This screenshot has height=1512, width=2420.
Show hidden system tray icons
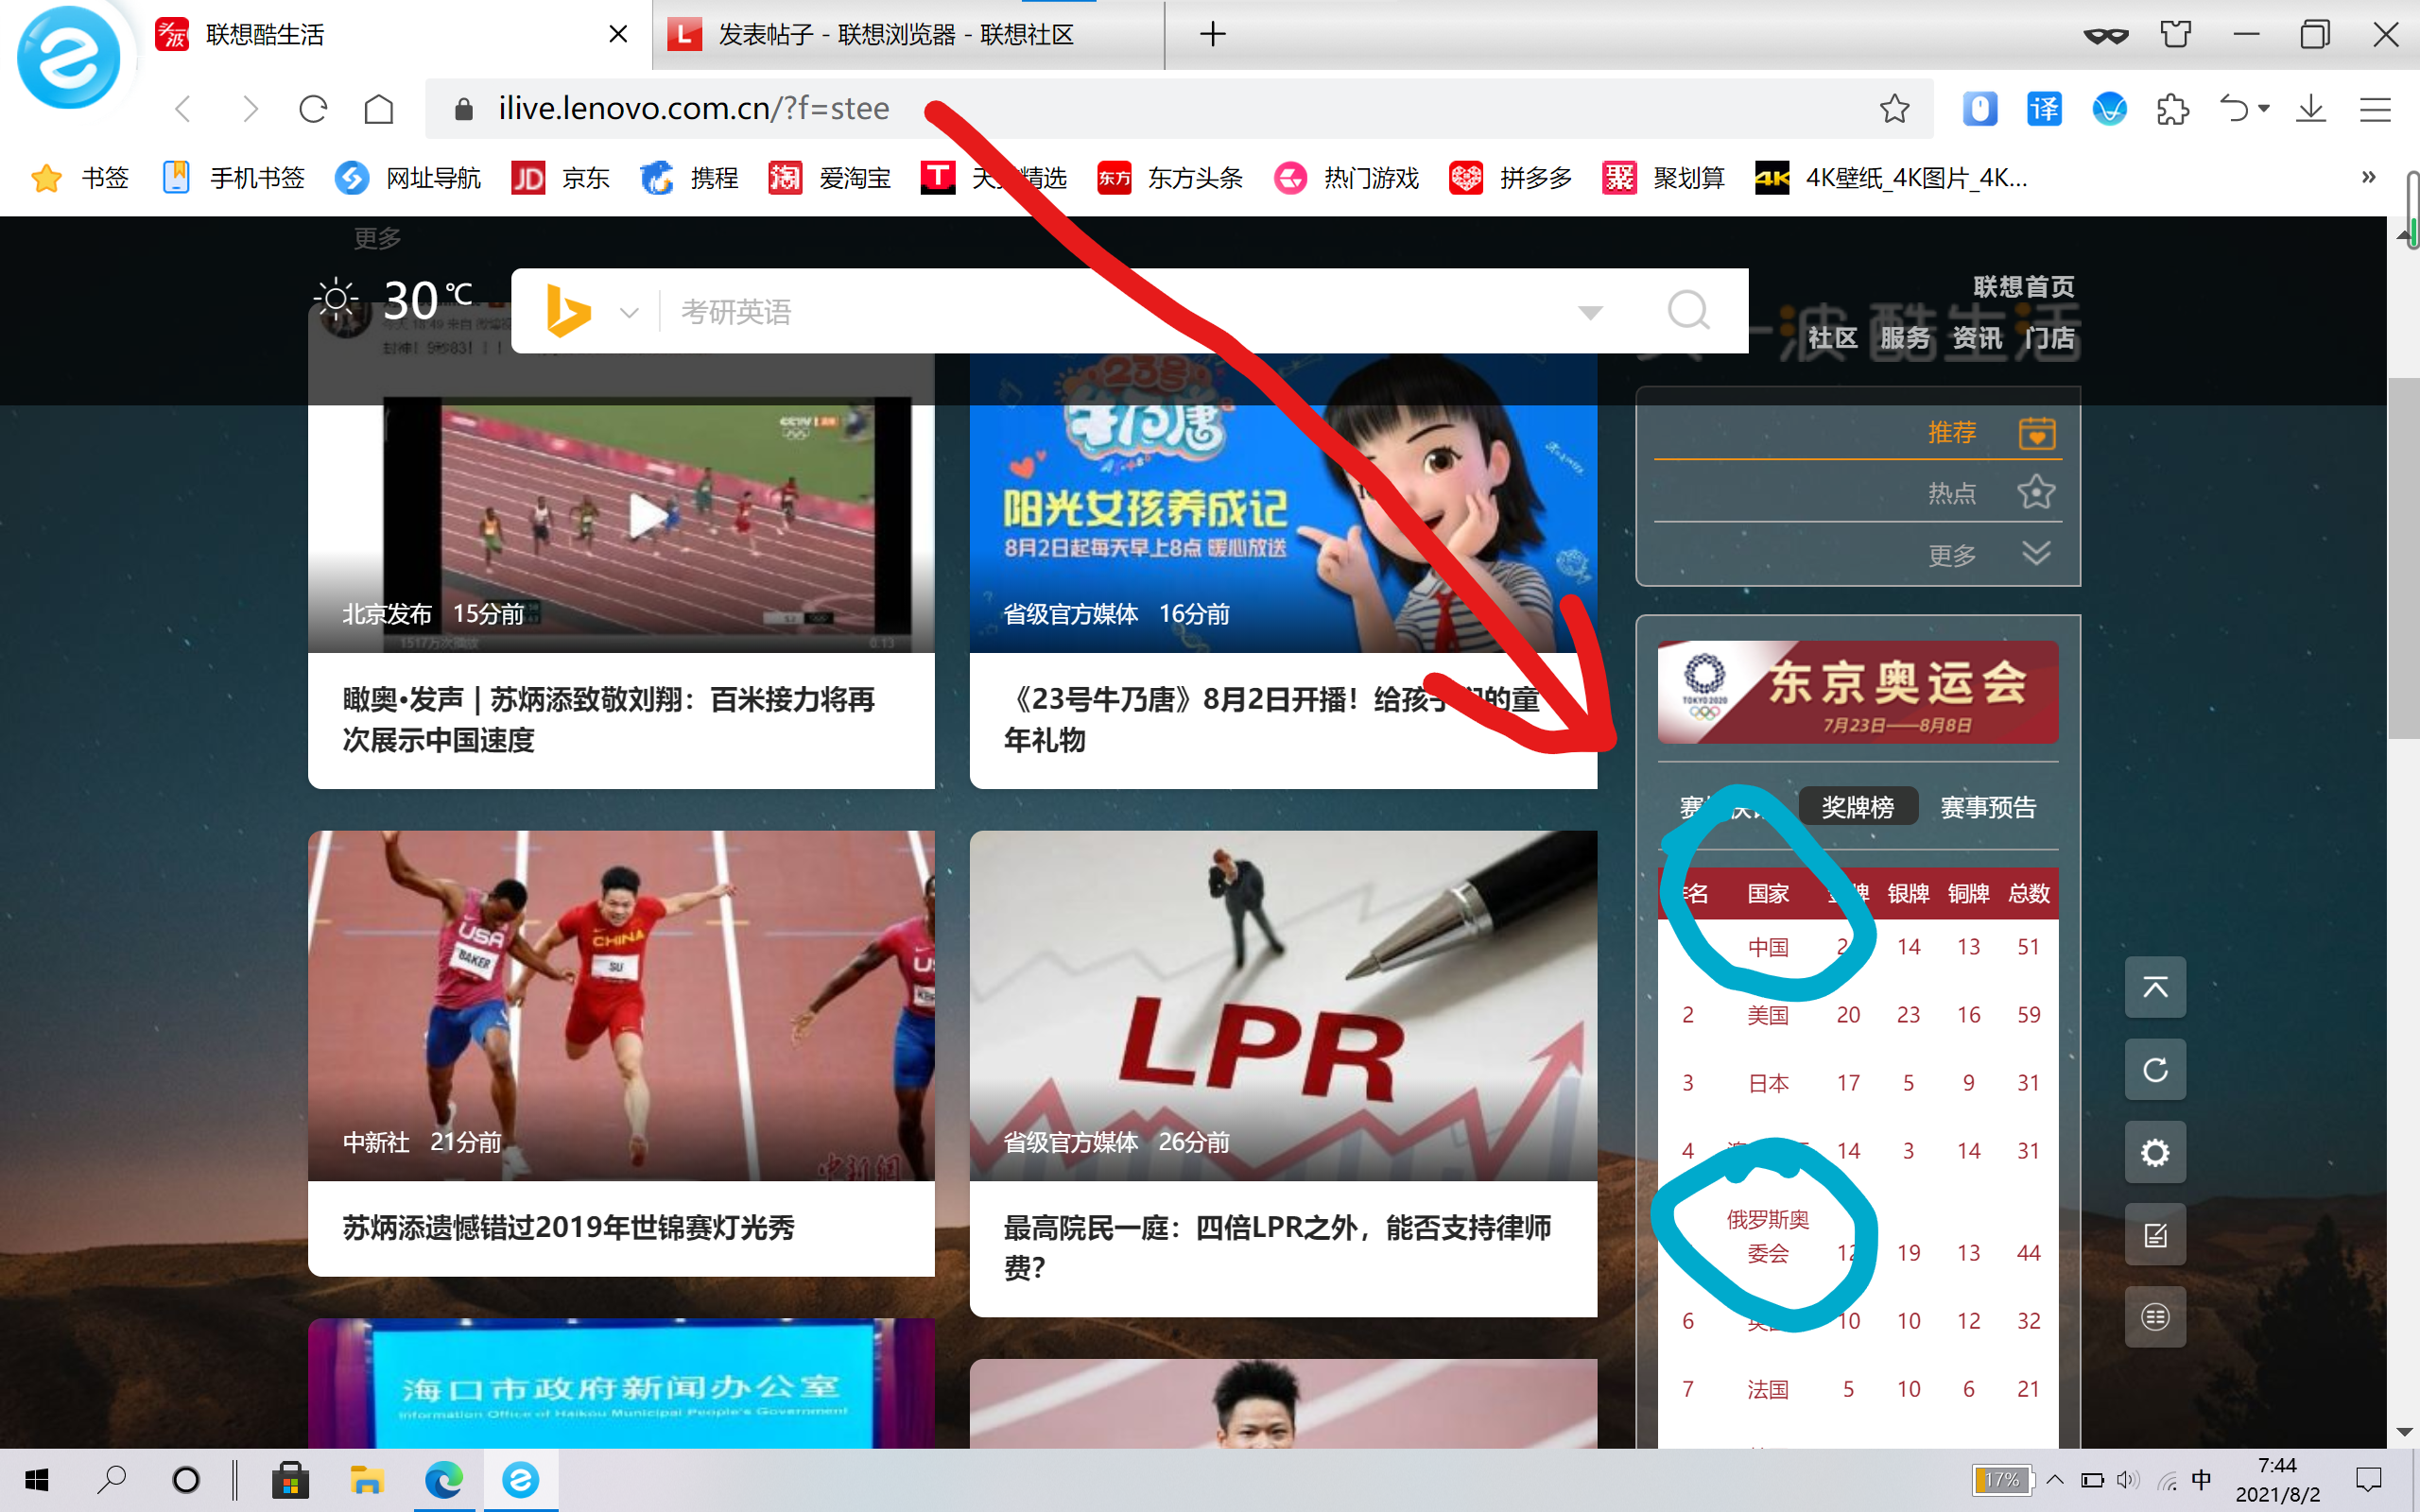click(2055, 1479)
